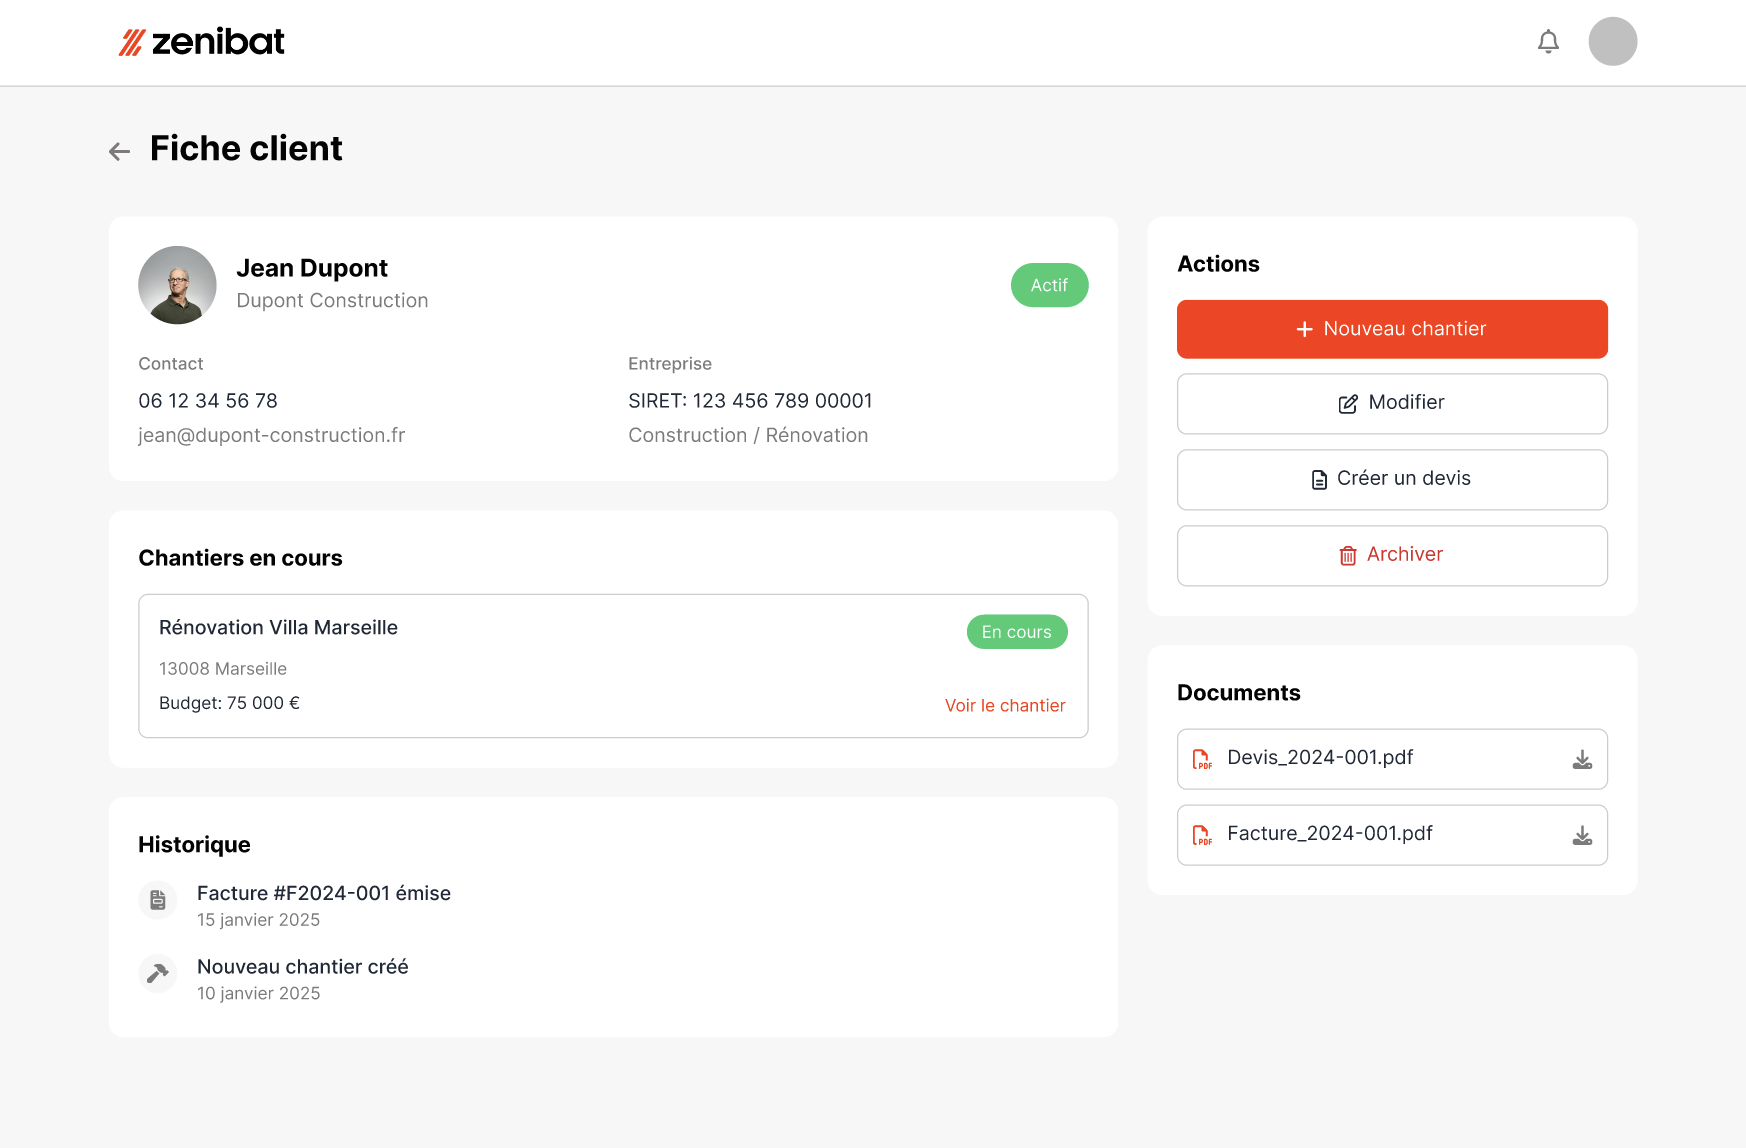Select the Facture #F2024-001 émise entry
The width and height of the screenshot is (1746, 1148).
[x=324, y=893]
